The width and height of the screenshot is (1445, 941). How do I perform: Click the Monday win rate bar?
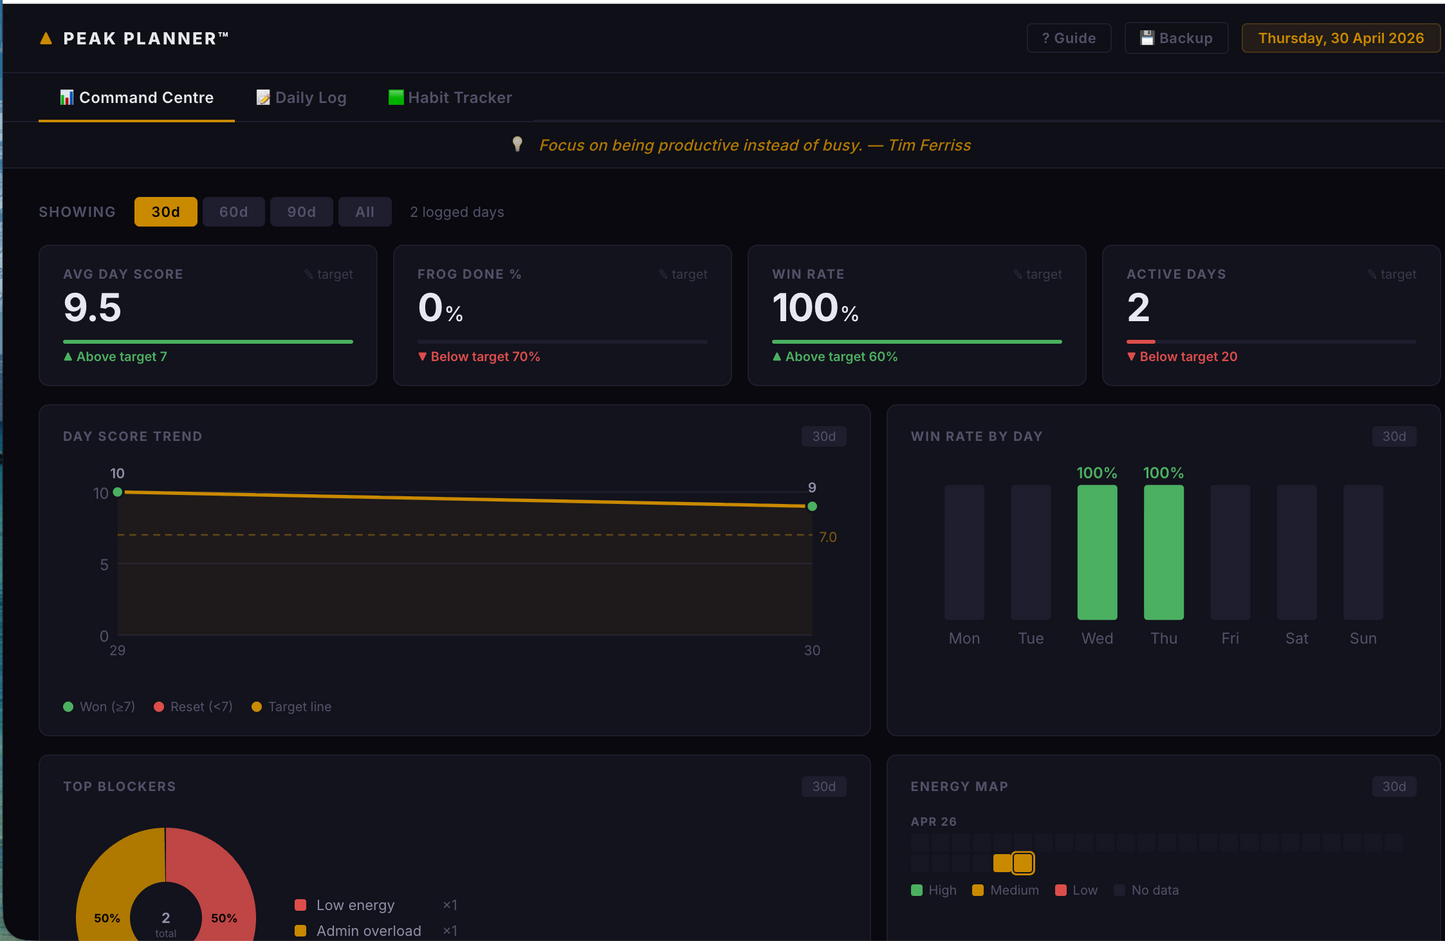pyautogui.click(x=964, y=552)
